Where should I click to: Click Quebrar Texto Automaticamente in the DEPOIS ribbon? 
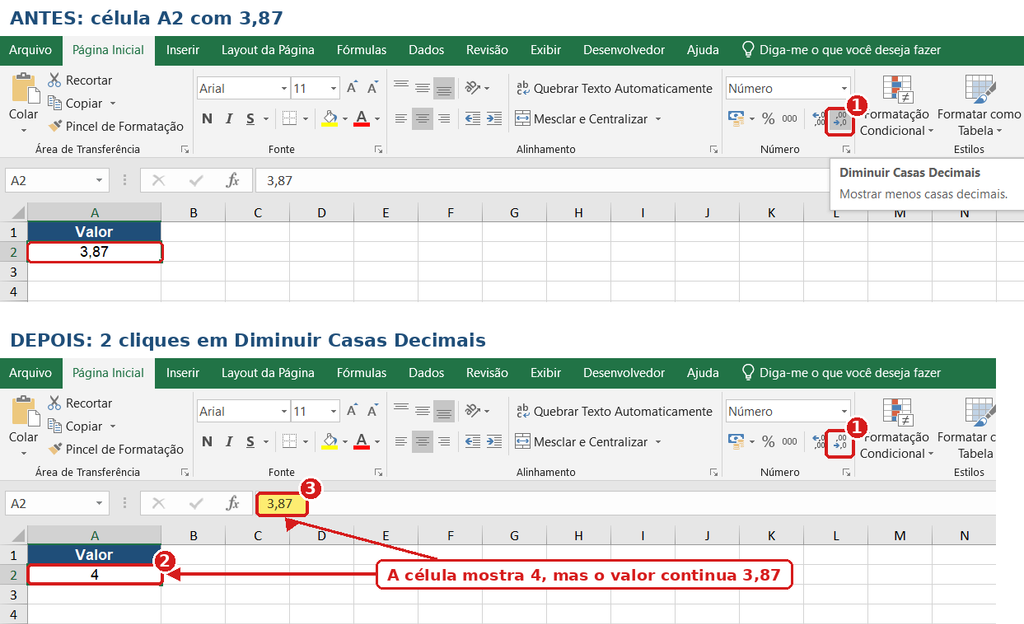pyautogui.click(x=614, y=412)
